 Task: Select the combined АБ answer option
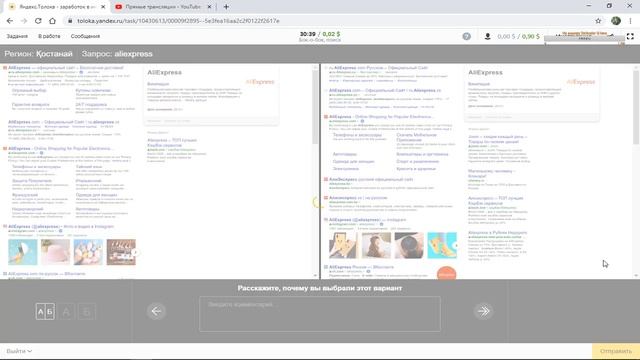point(45,312)
